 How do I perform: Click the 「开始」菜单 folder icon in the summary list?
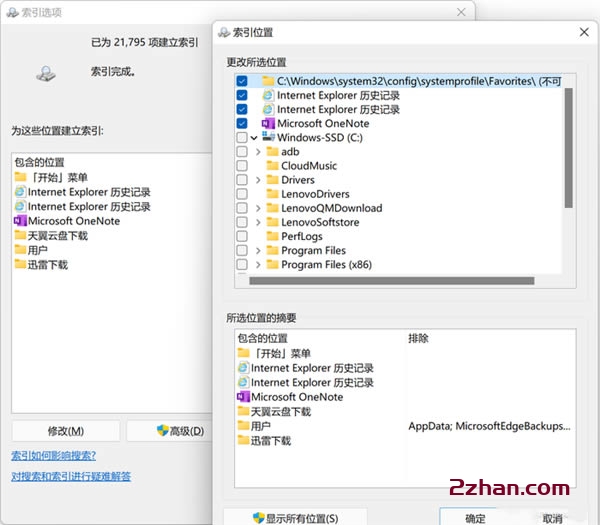243,353
